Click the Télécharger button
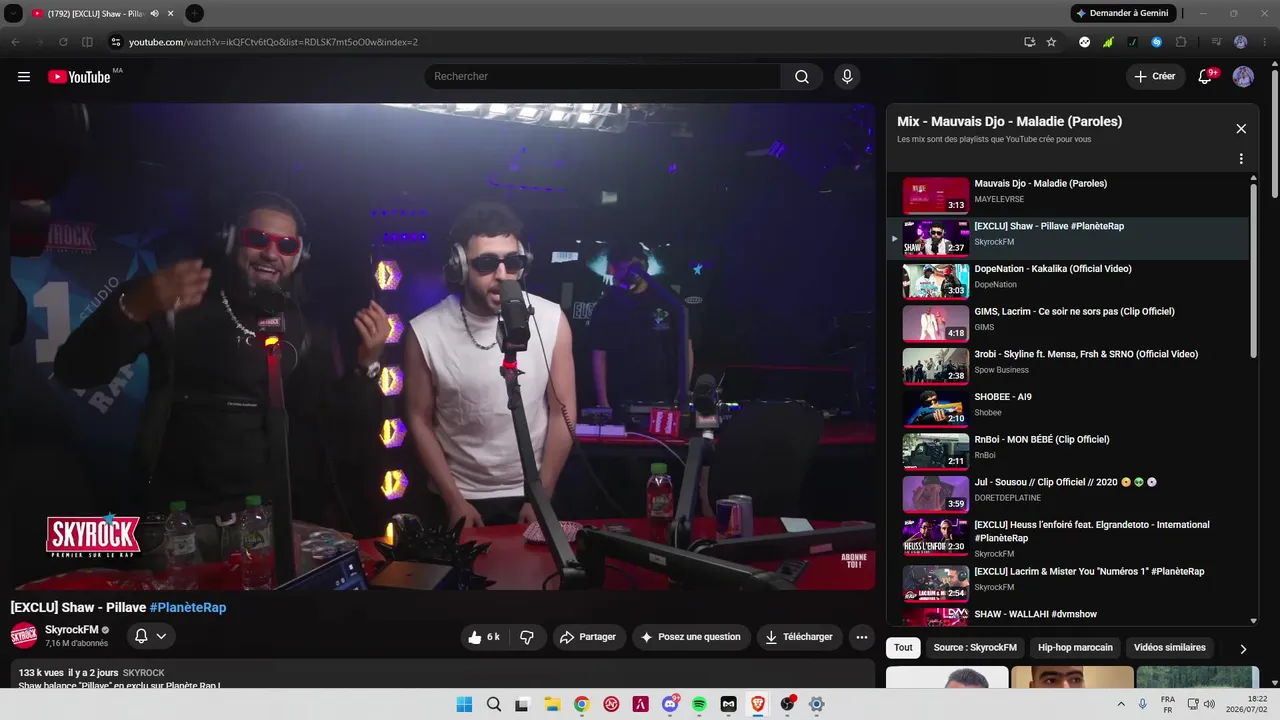1280x720 pixels. pyautogui.click(x=798, y=637)
